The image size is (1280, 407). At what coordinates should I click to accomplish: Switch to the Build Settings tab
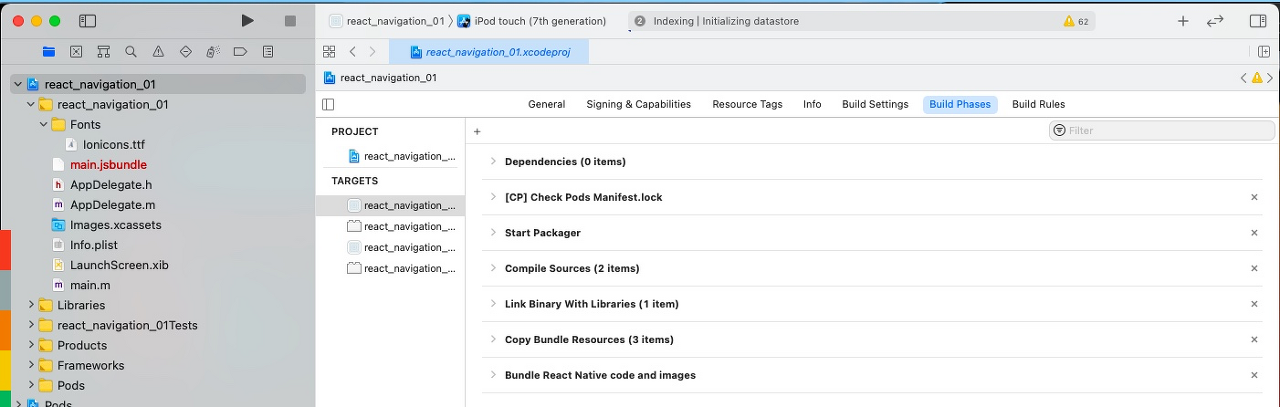pyautogui.click(x=875, y=104)
